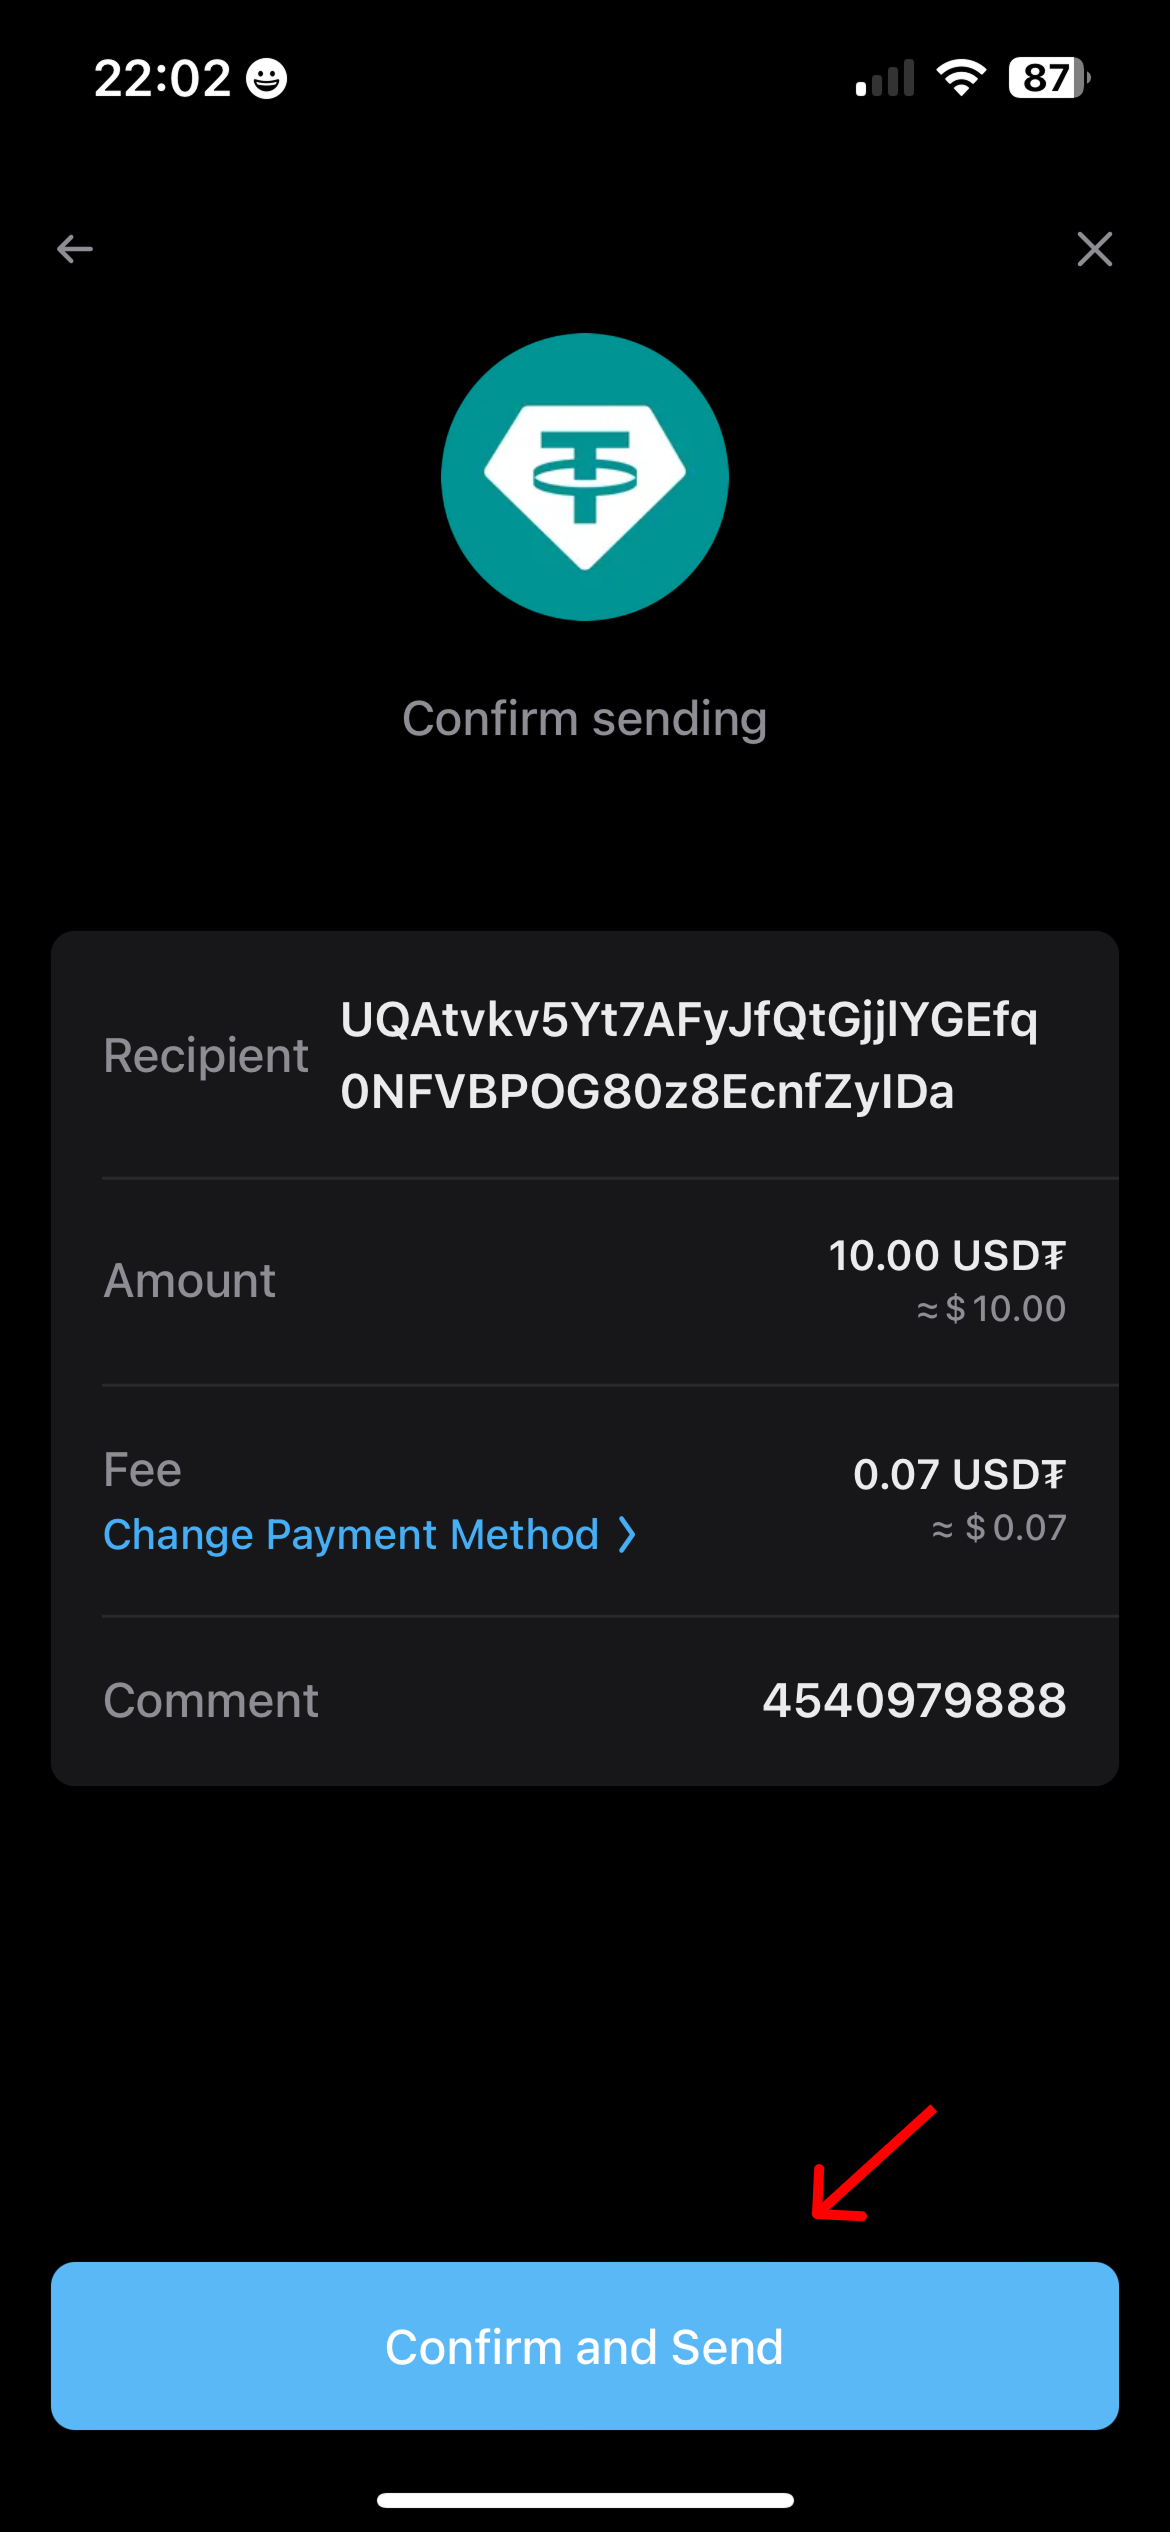The width and height of the screenshot is (1170, 2532).
Task: Tap the battery level indicator
Action: click(1048, 78)
